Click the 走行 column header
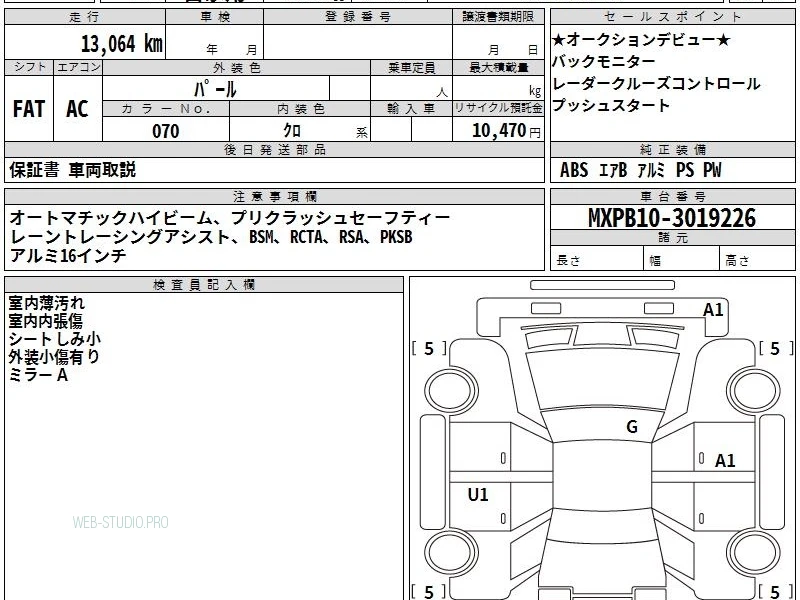Image resolution: width=800 pixels, height=600 pixels. pyautogui.click(x=85, y=17)
